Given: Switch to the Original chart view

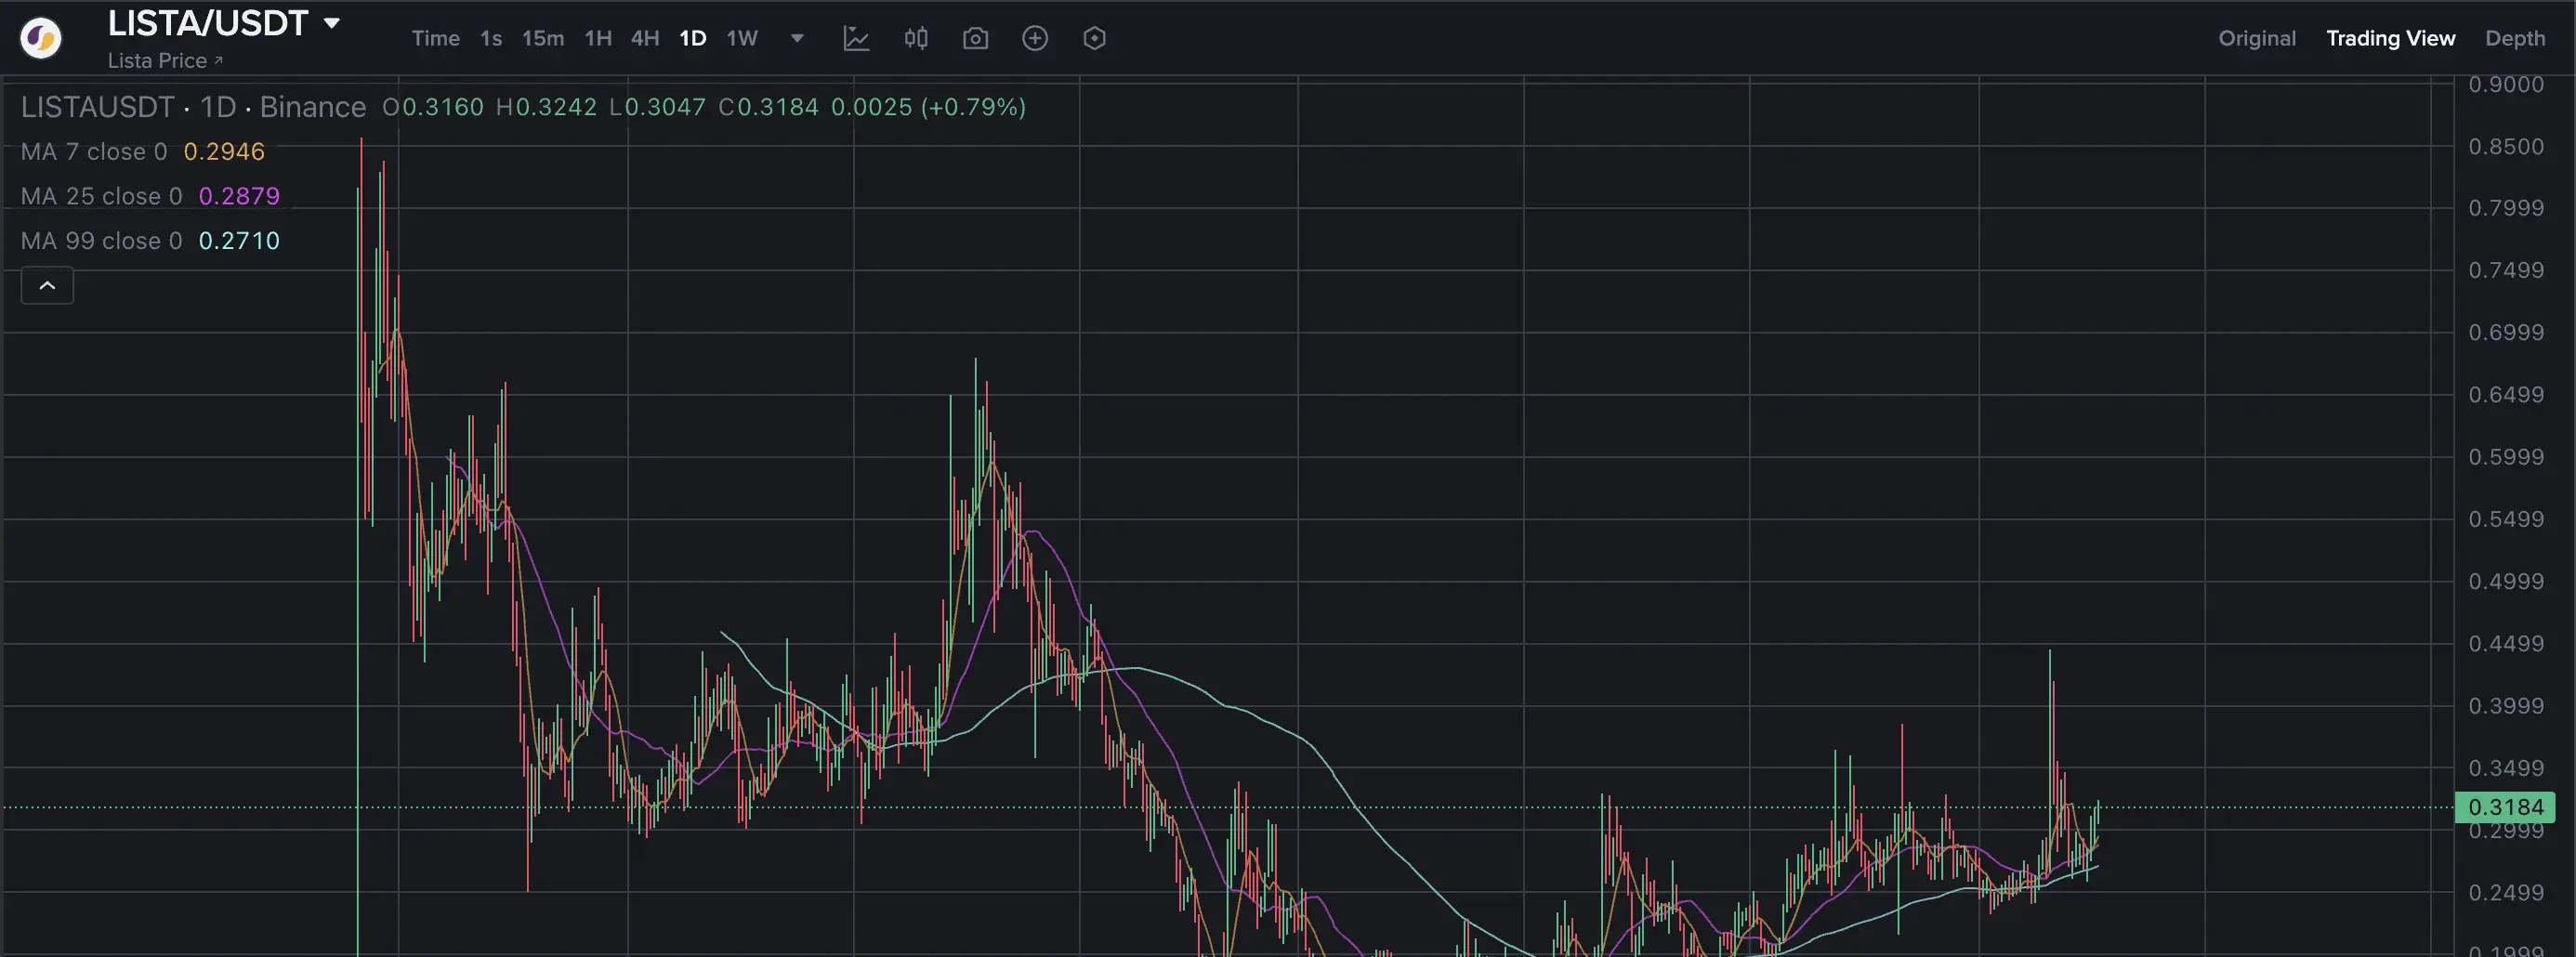Looking at the screenshot, I should click(x=2257, y=38).
